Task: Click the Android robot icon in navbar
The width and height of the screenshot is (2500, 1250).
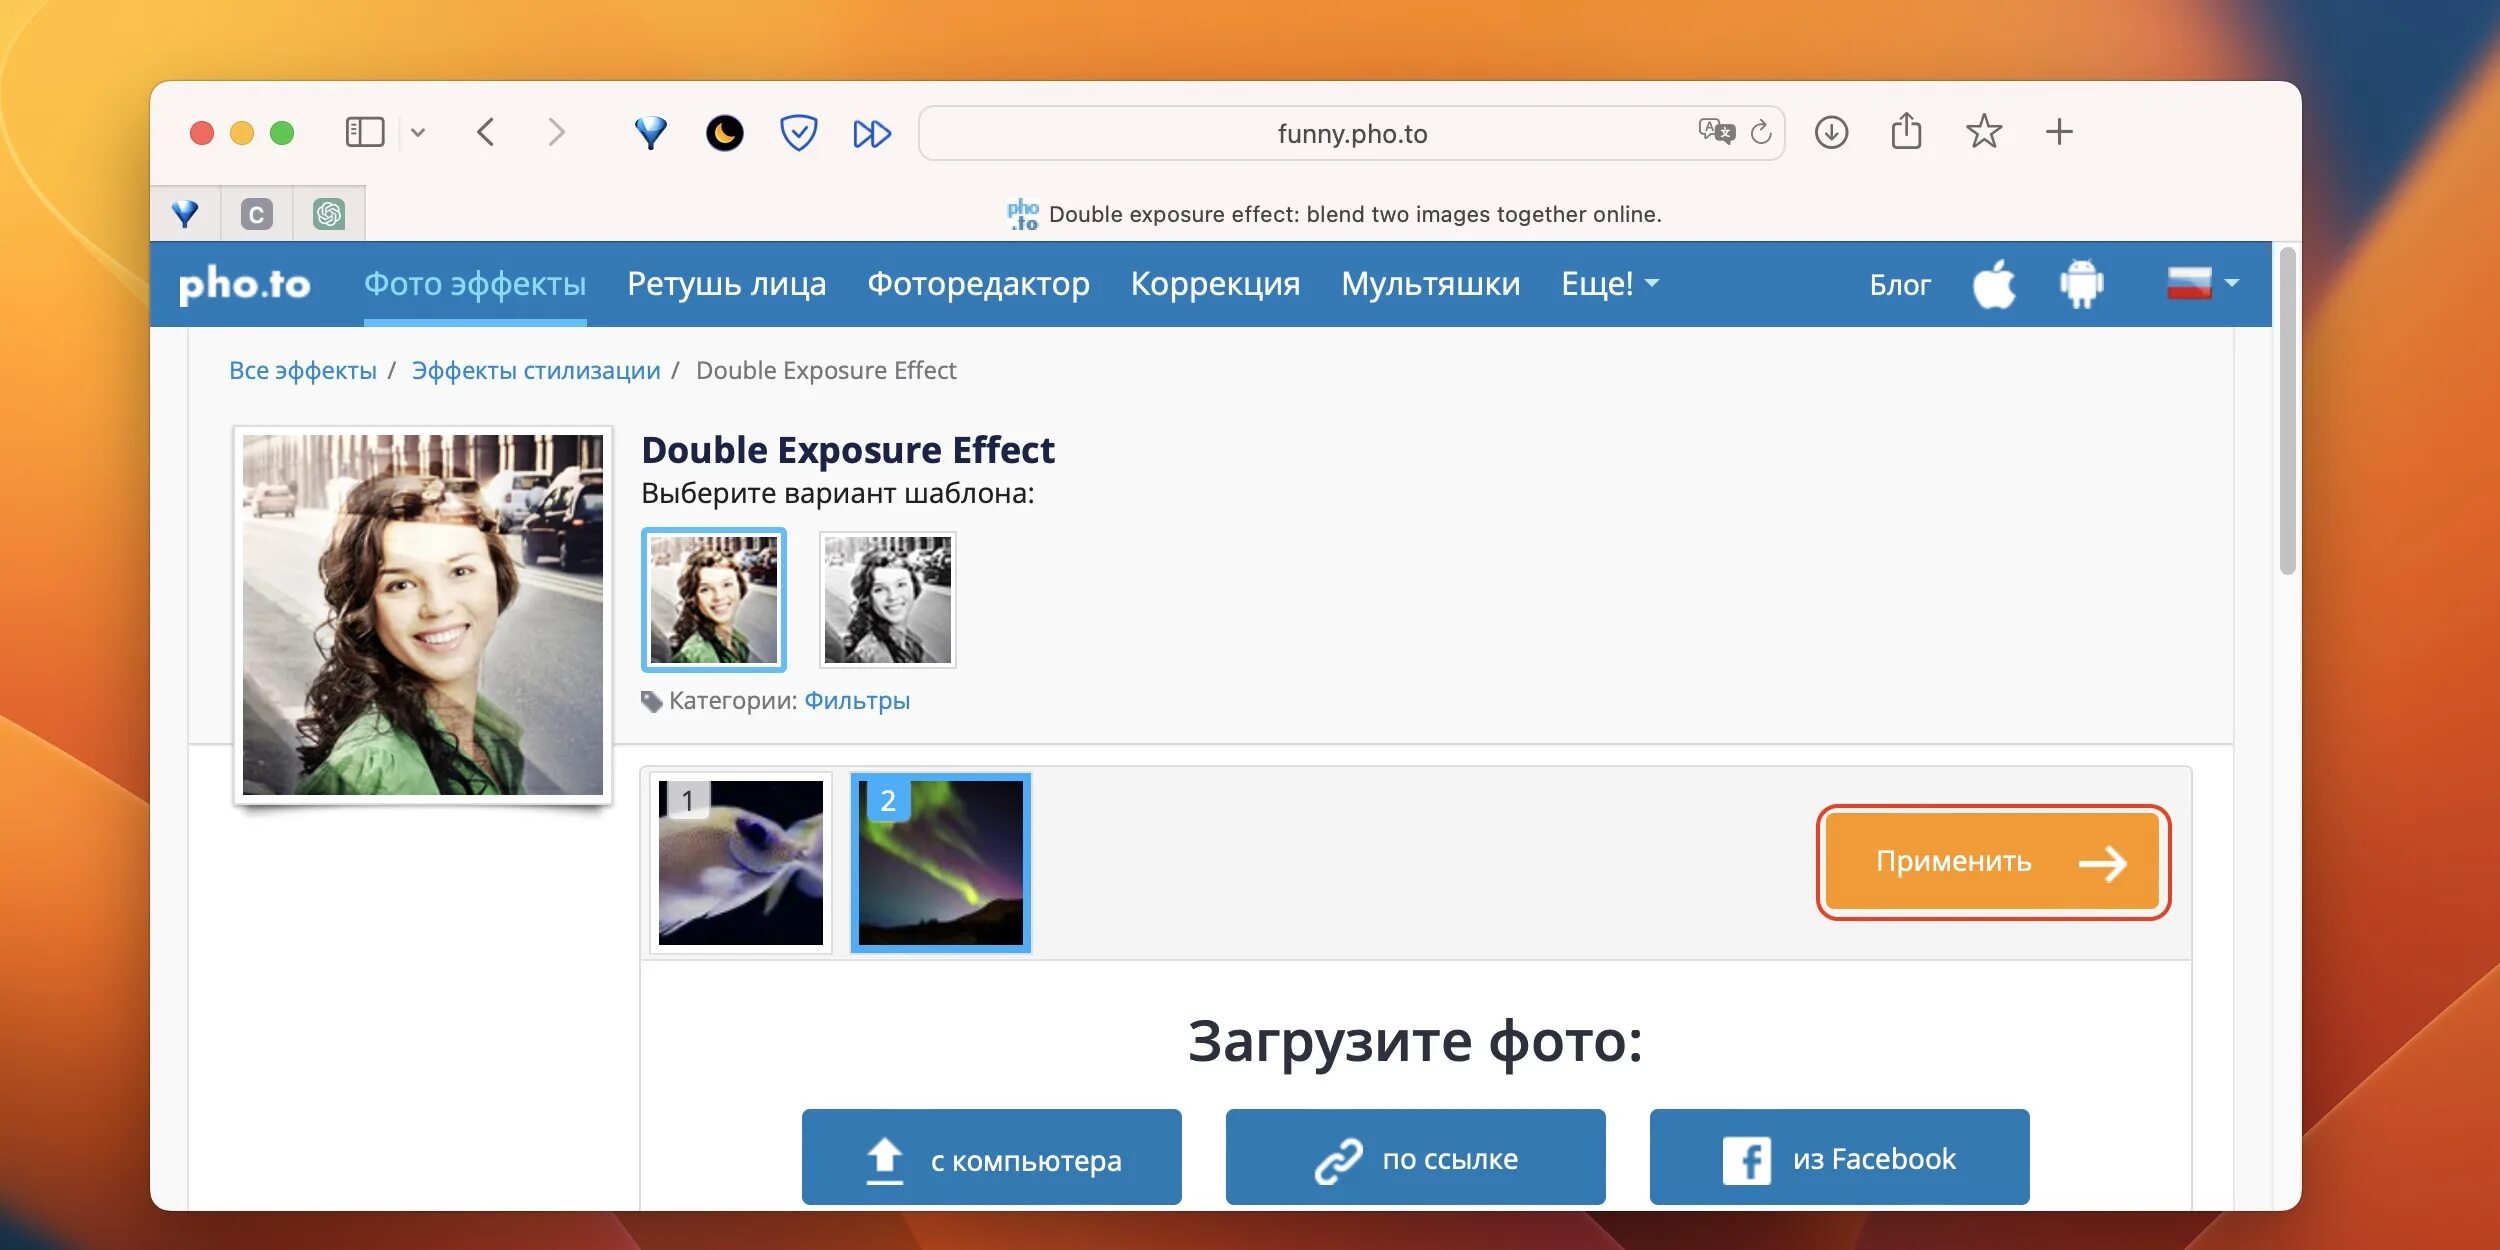Action: (x=2081, y=284)
